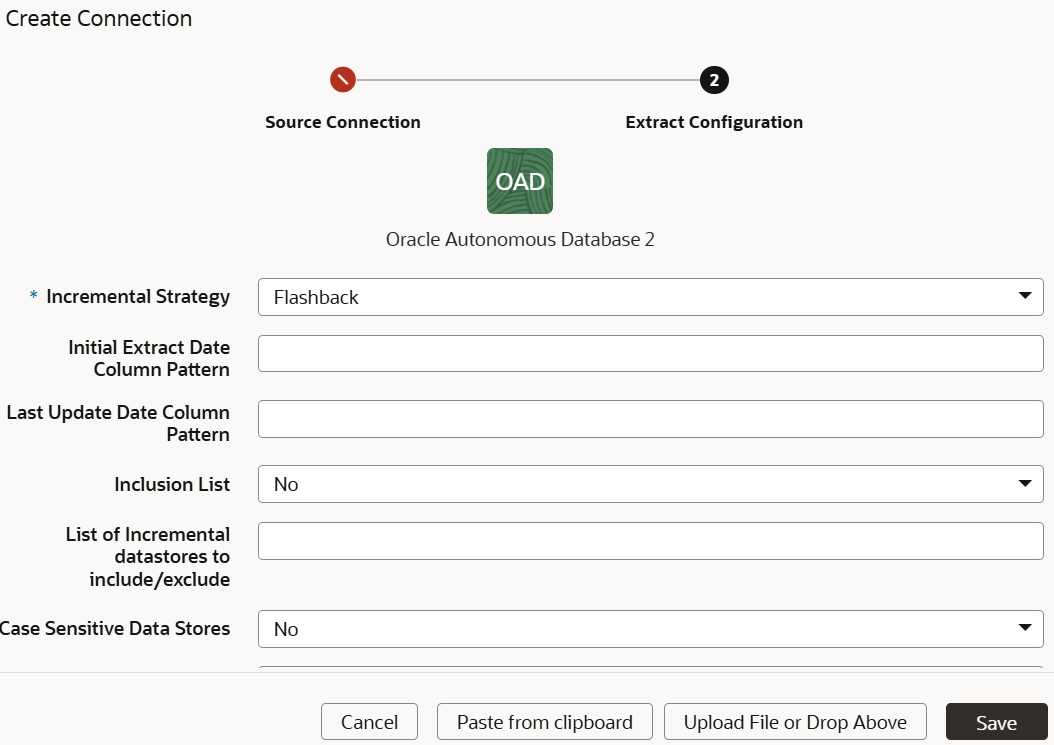Select Flashback in the Incremental Strategy field
The height and width of the screenshot is (745, 1054).
[650, 296]
